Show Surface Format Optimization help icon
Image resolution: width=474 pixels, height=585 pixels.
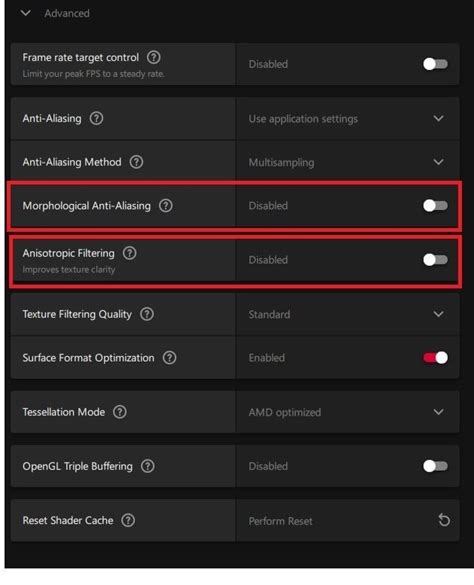tap(169, 358)
